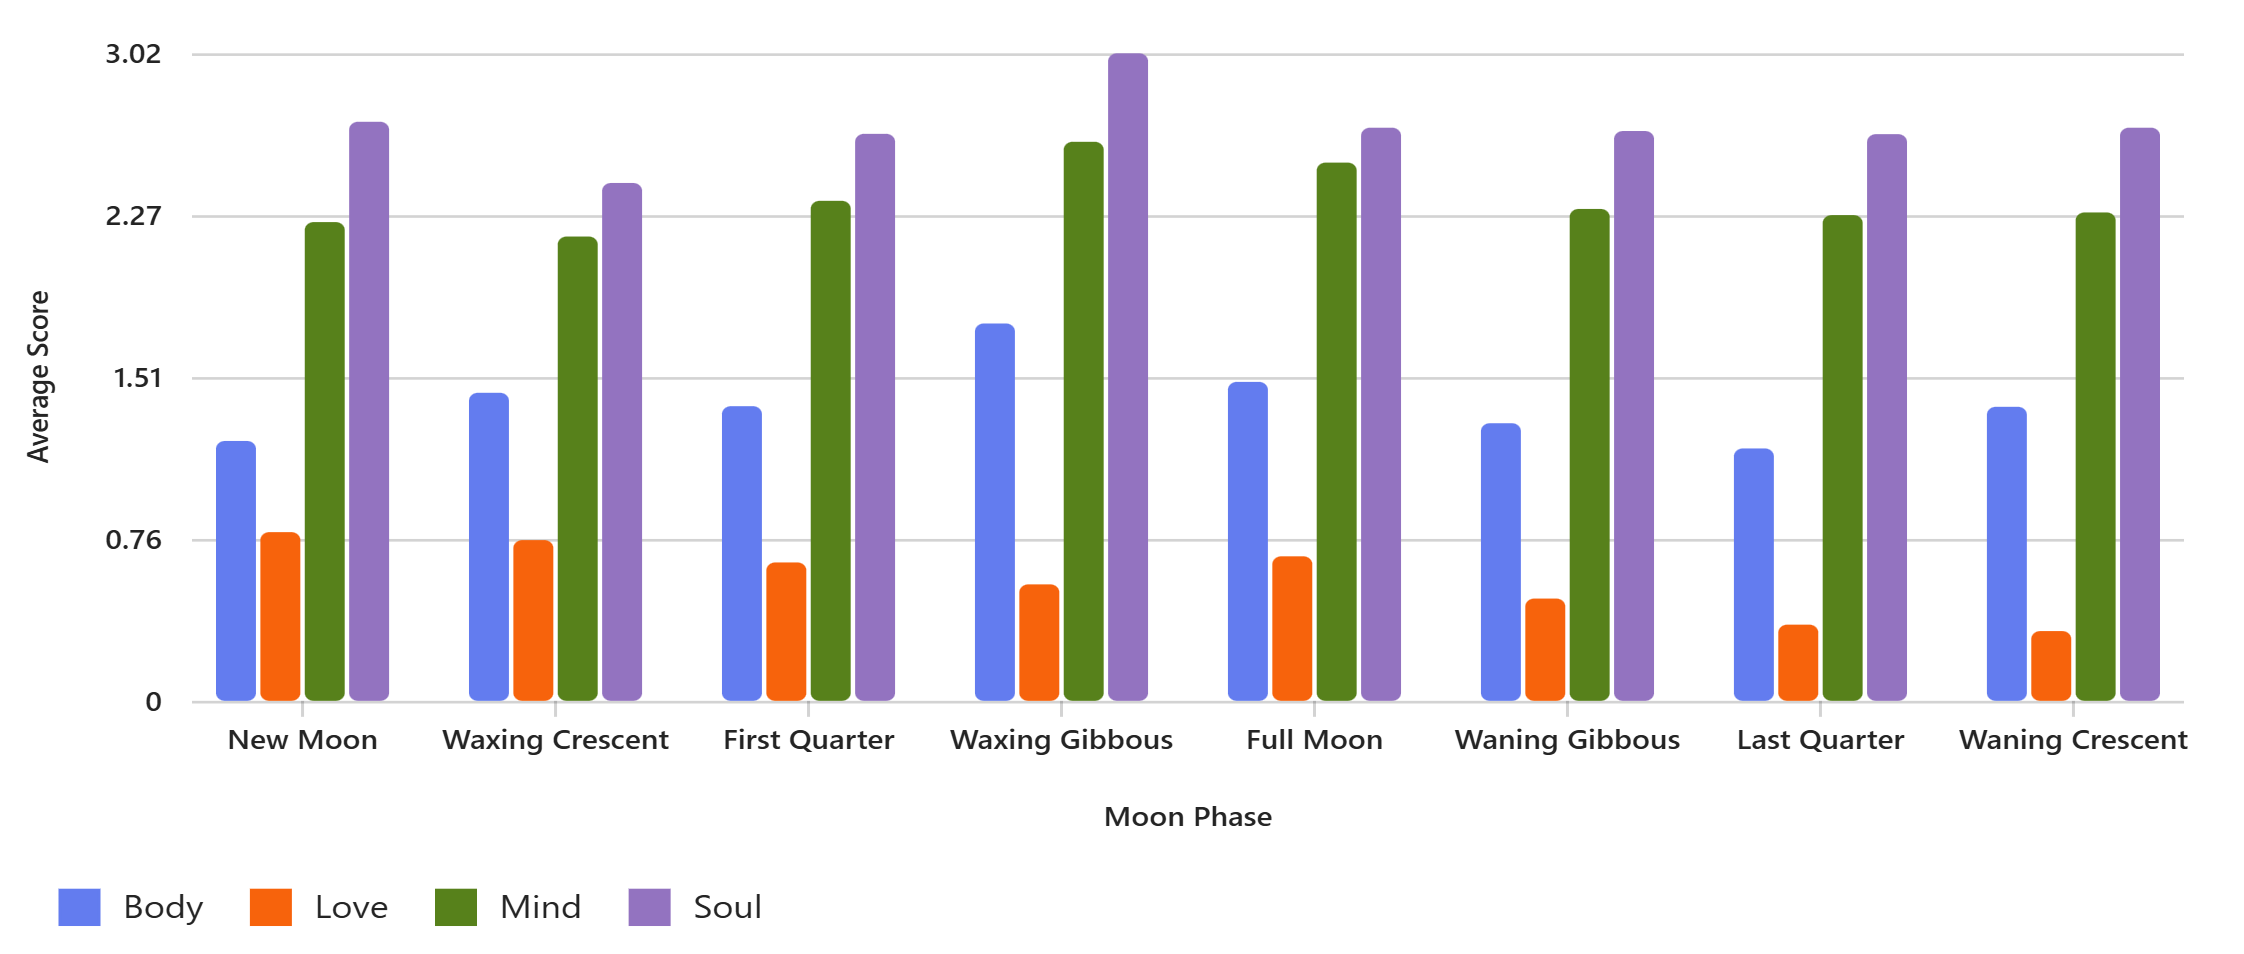The height and width of the screenshot is (954, 2244).
Task: Click the New Moon axis label
Action: [x=302, y=740]
